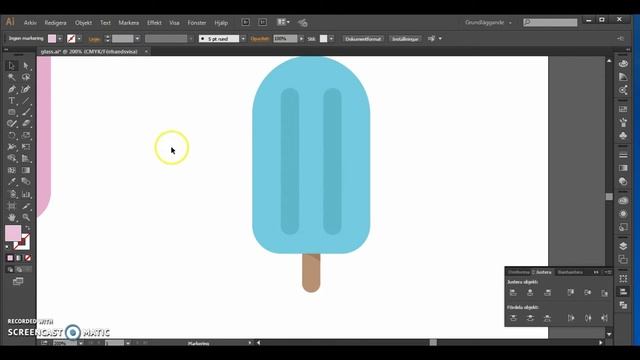
Task: Switch to gradient mode button in toolbox
Action: click(x=19, y=258)
